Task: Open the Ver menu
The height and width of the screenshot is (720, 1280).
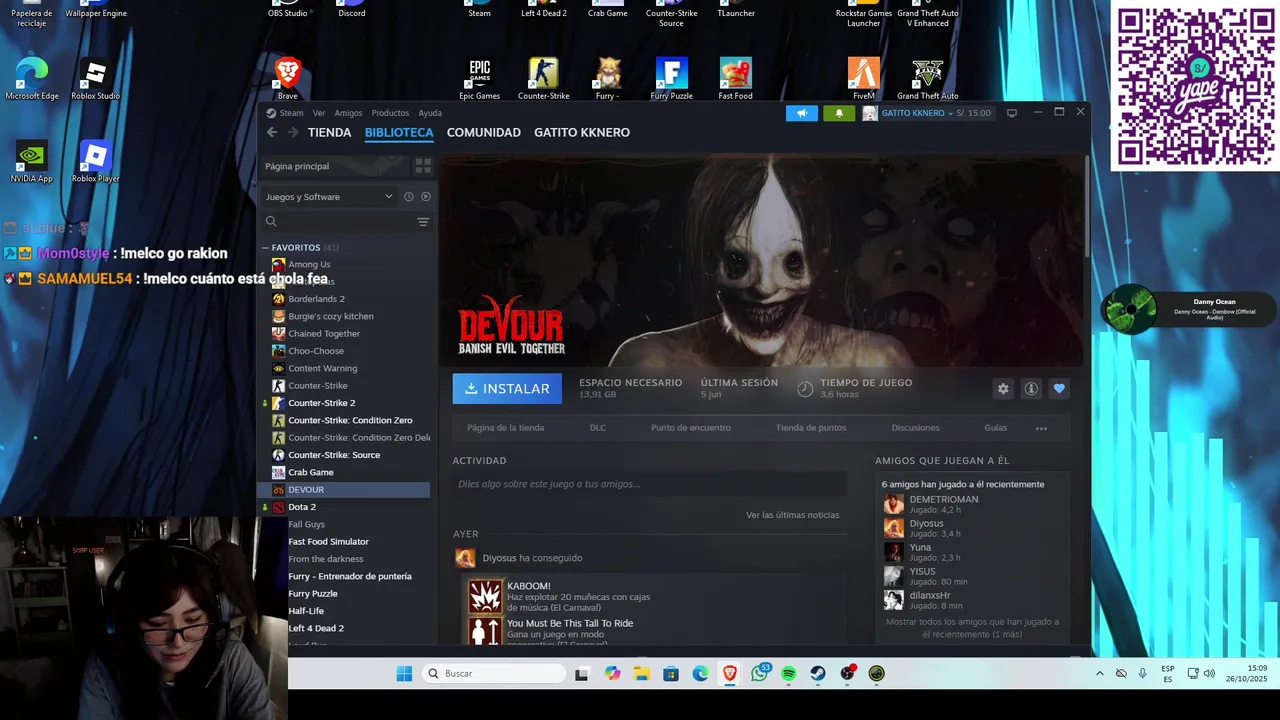Action: [319, 113]
